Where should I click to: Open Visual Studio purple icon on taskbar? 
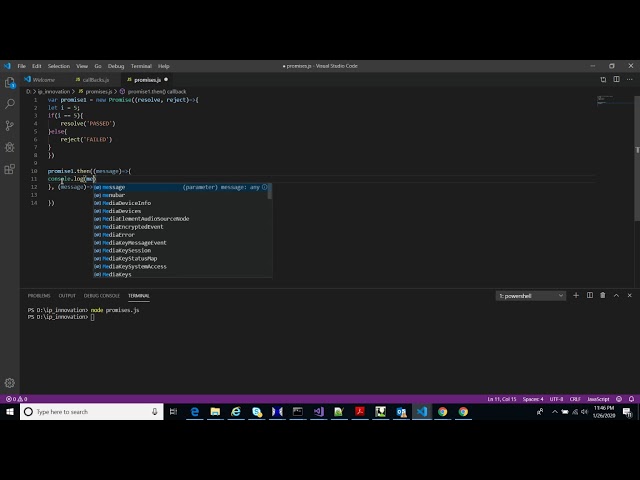tap(318, 411)
